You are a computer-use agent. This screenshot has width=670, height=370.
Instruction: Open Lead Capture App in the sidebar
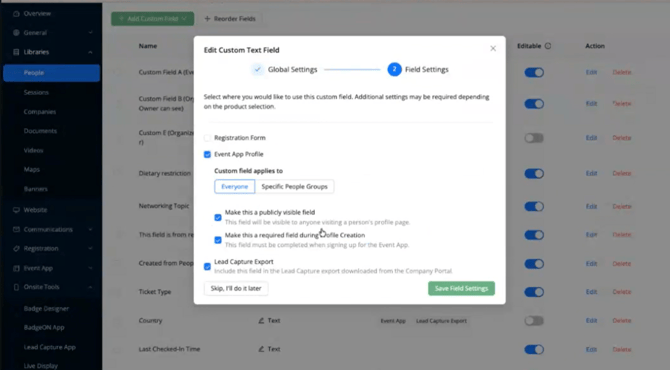(50, 347)
